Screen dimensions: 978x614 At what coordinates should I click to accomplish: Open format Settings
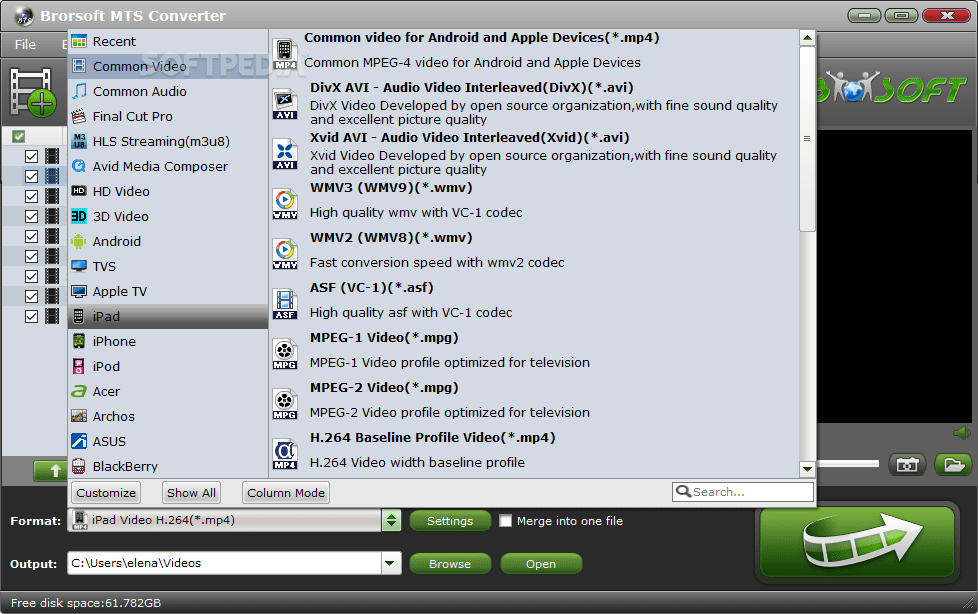tap(450, 520)
